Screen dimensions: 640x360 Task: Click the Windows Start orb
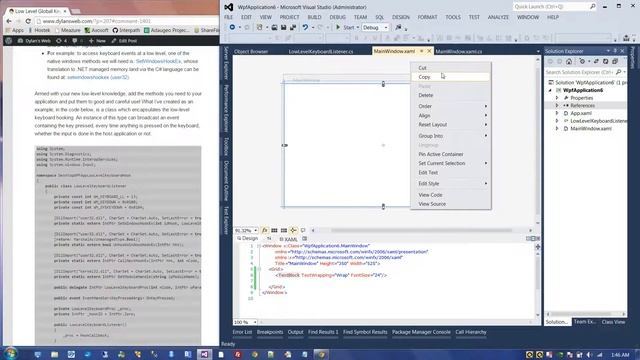click(x=10, y=353)
